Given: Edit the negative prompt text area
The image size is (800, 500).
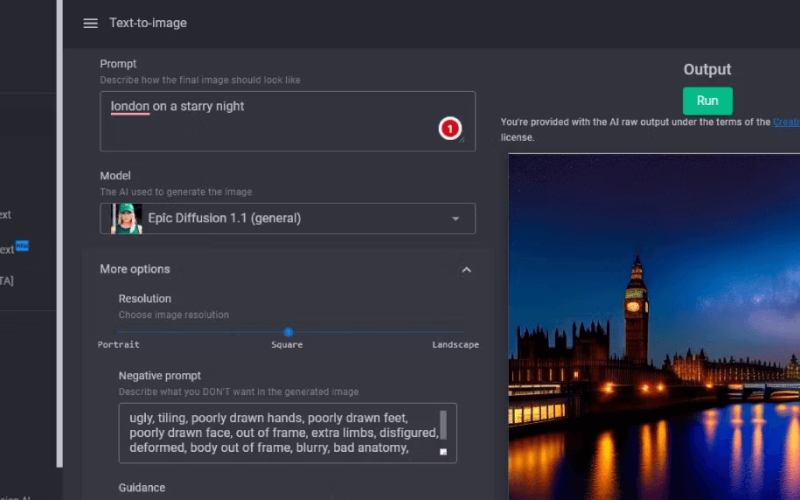Looking at the screenshot, I should (288, 433).
